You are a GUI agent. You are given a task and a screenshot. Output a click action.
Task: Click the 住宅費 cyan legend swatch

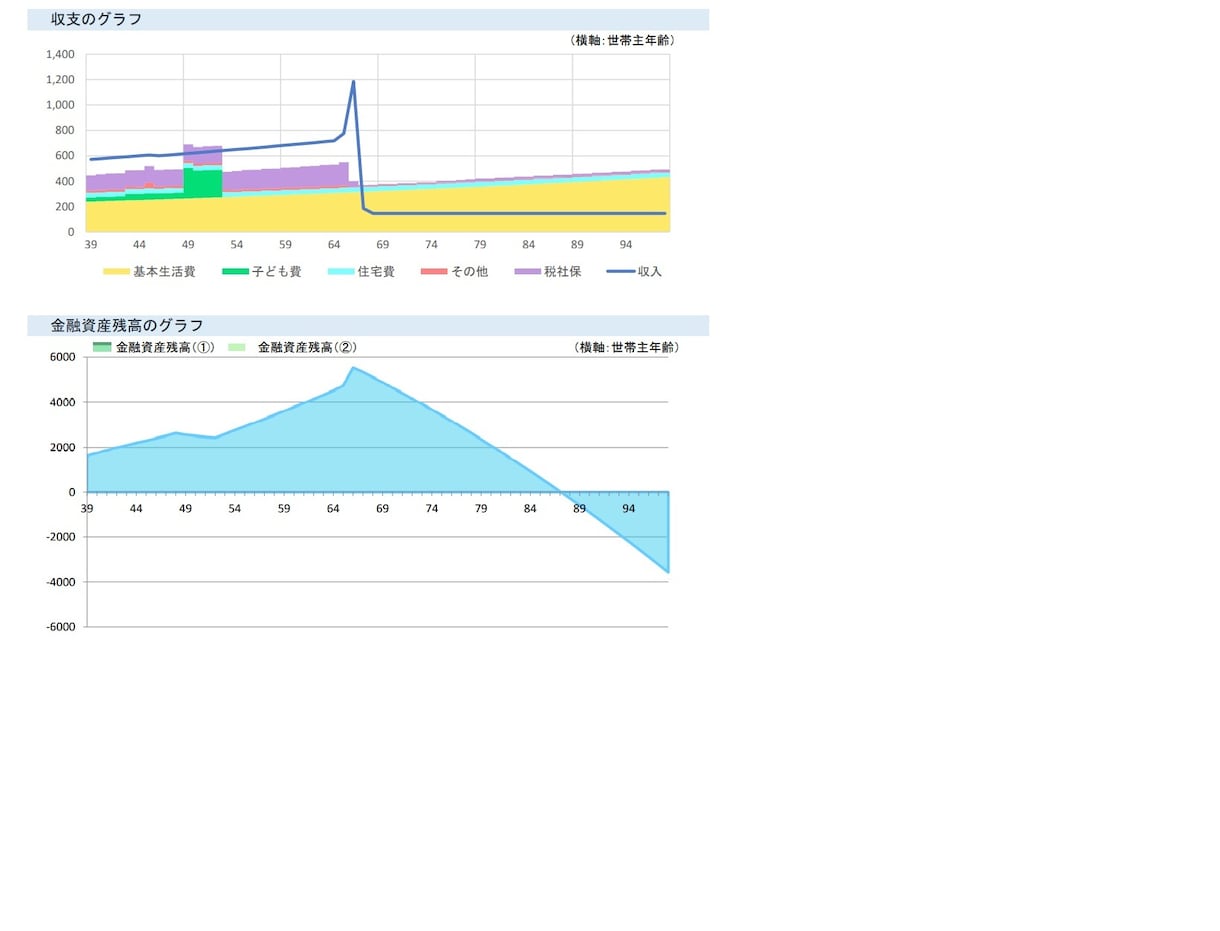coord(341,272)
